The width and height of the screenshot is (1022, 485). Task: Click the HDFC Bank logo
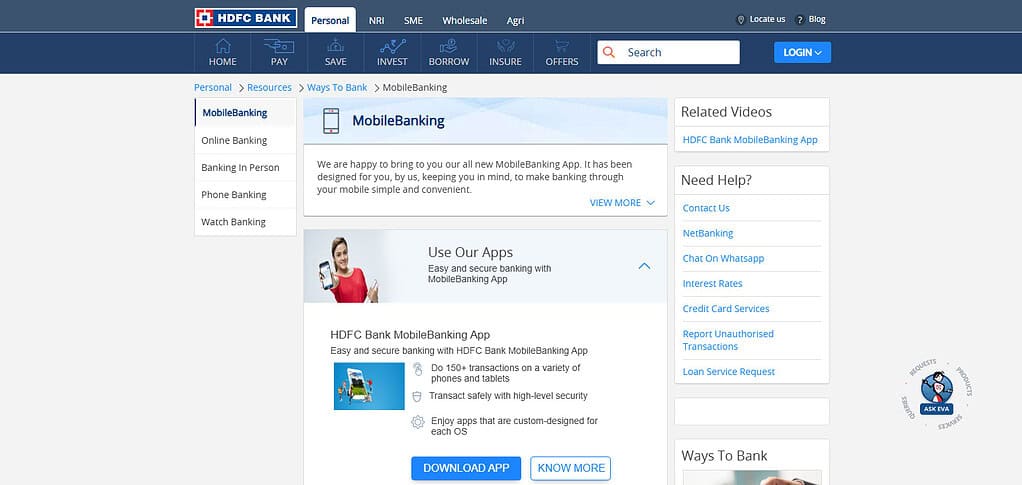pyautogui.click(x=246, y=18)
